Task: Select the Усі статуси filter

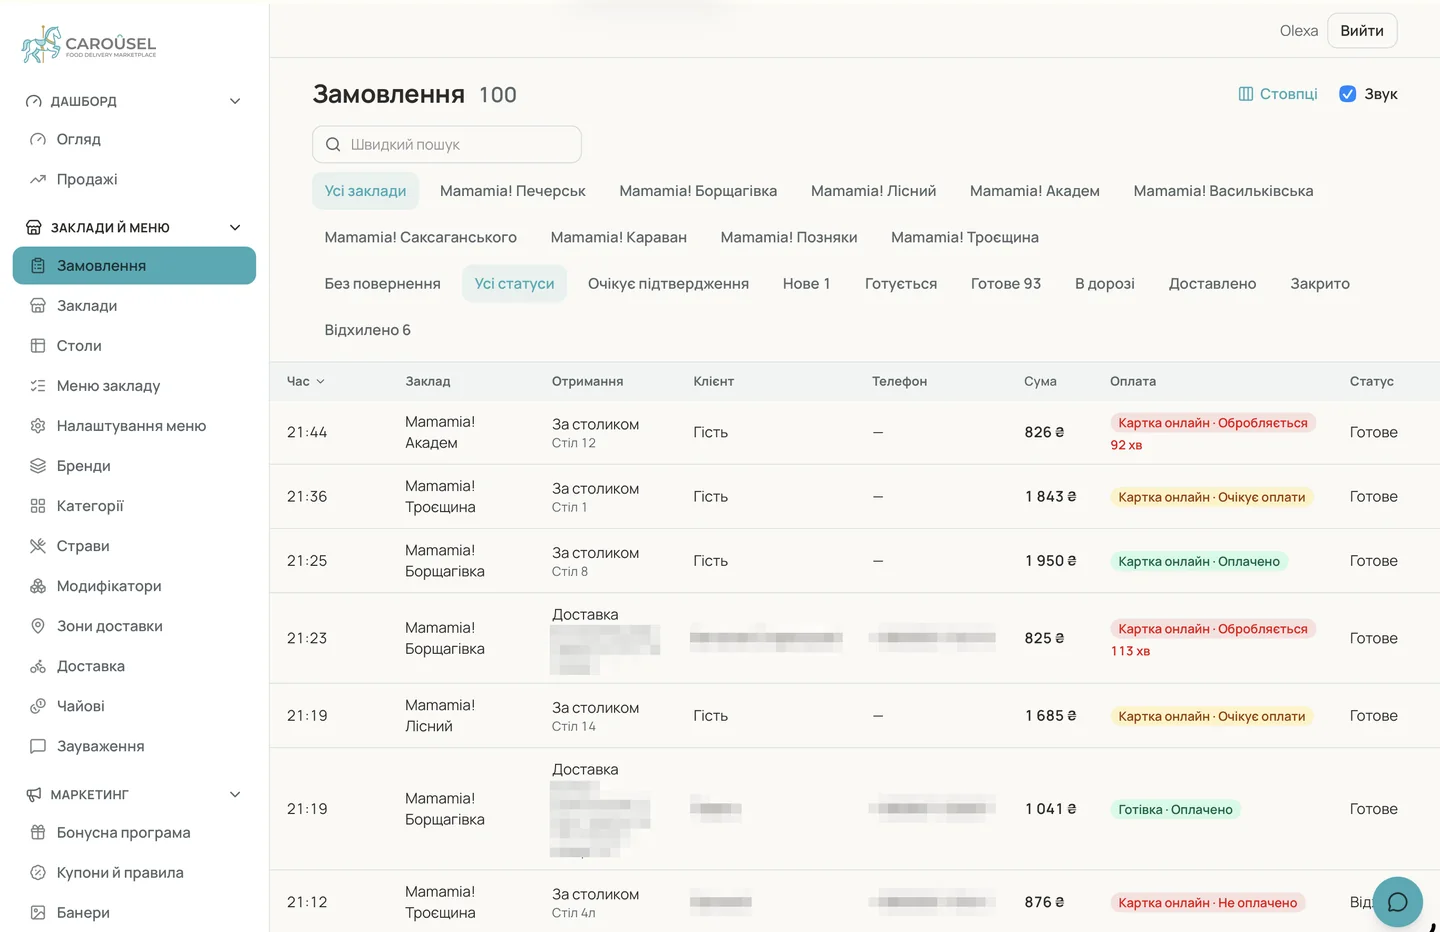Action: tap(514, 284)
